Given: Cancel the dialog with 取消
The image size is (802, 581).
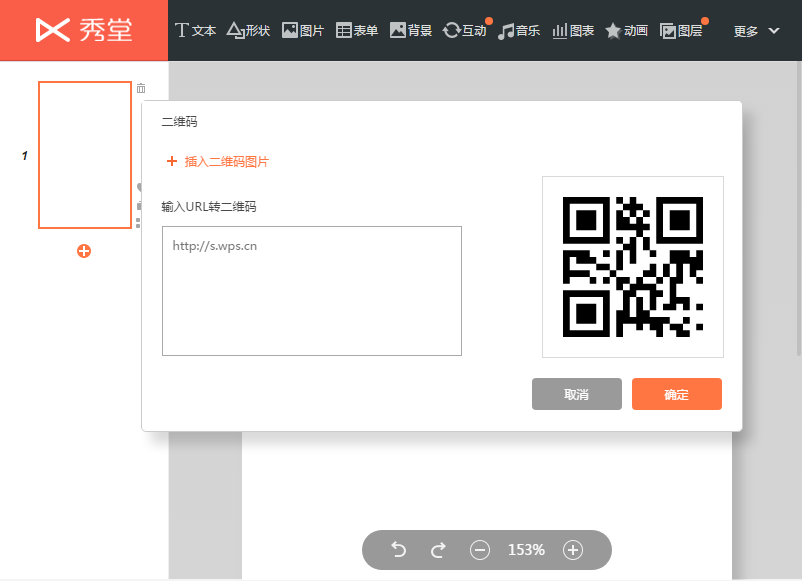Looking at the screenshot, I should point(577,394).
